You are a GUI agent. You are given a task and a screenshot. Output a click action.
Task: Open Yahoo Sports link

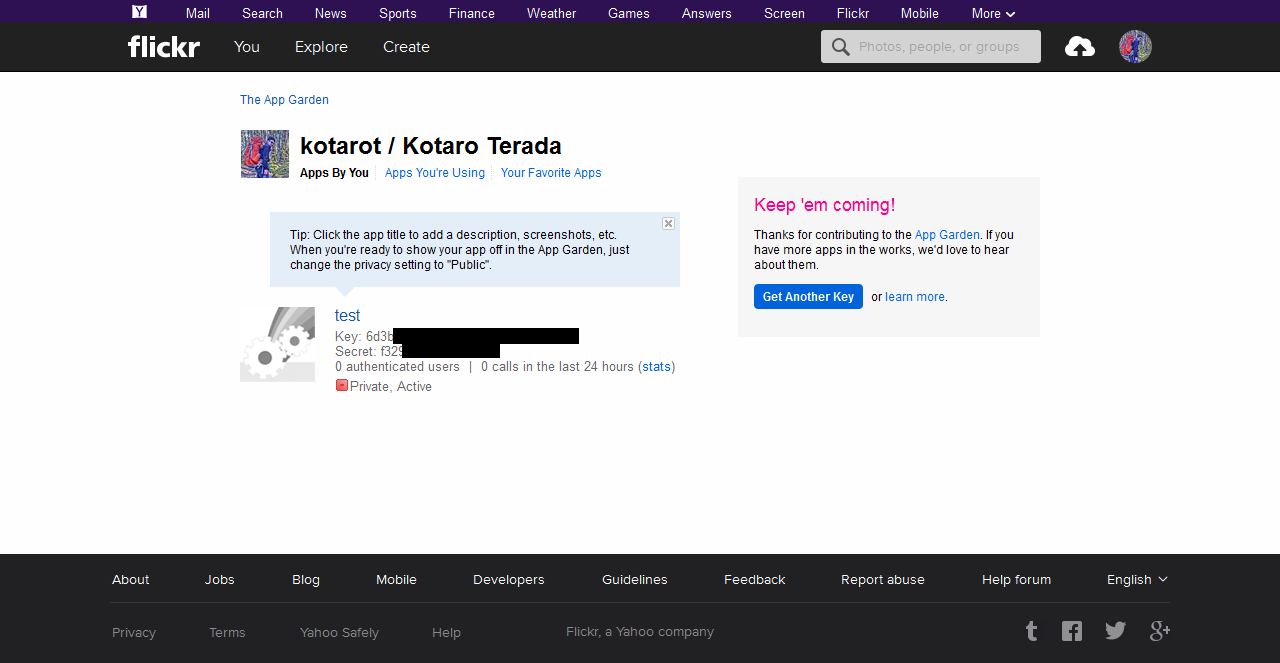tap(397, 13)
